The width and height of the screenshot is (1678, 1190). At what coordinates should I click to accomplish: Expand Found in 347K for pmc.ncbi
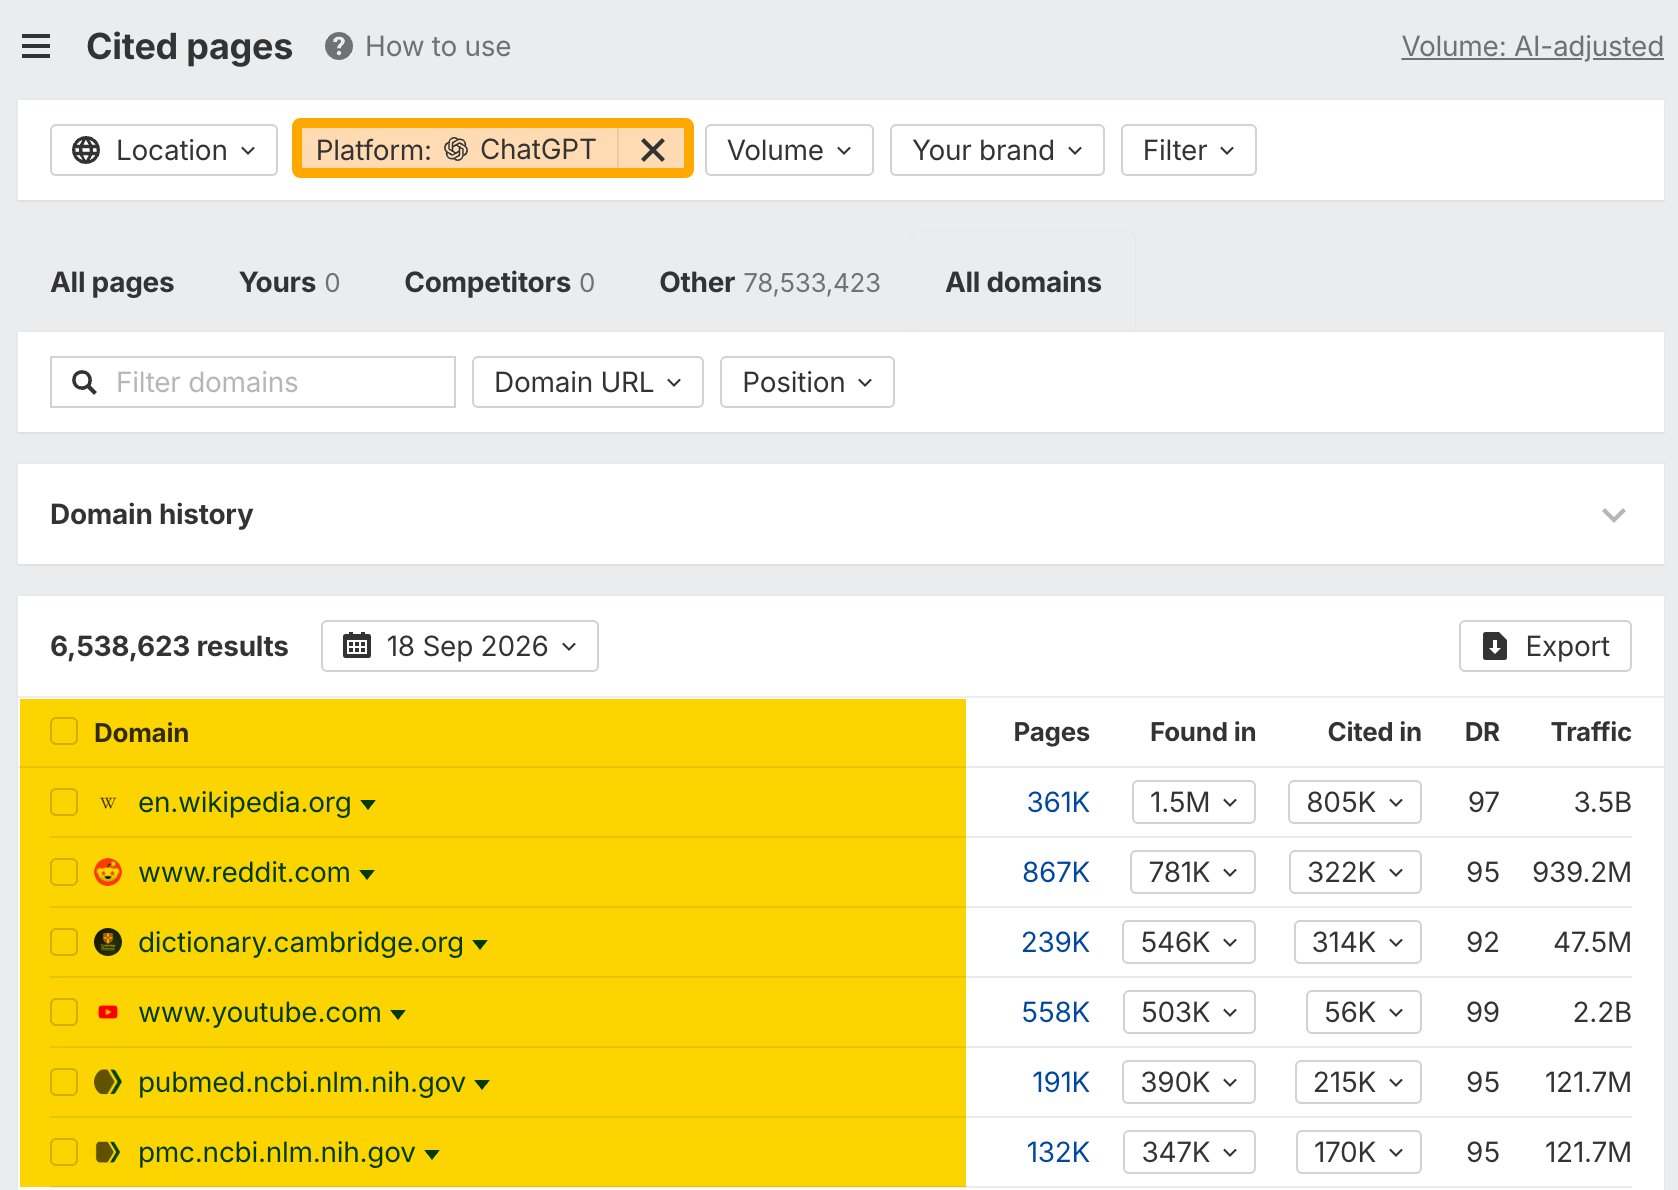tap(1190, 1152)
